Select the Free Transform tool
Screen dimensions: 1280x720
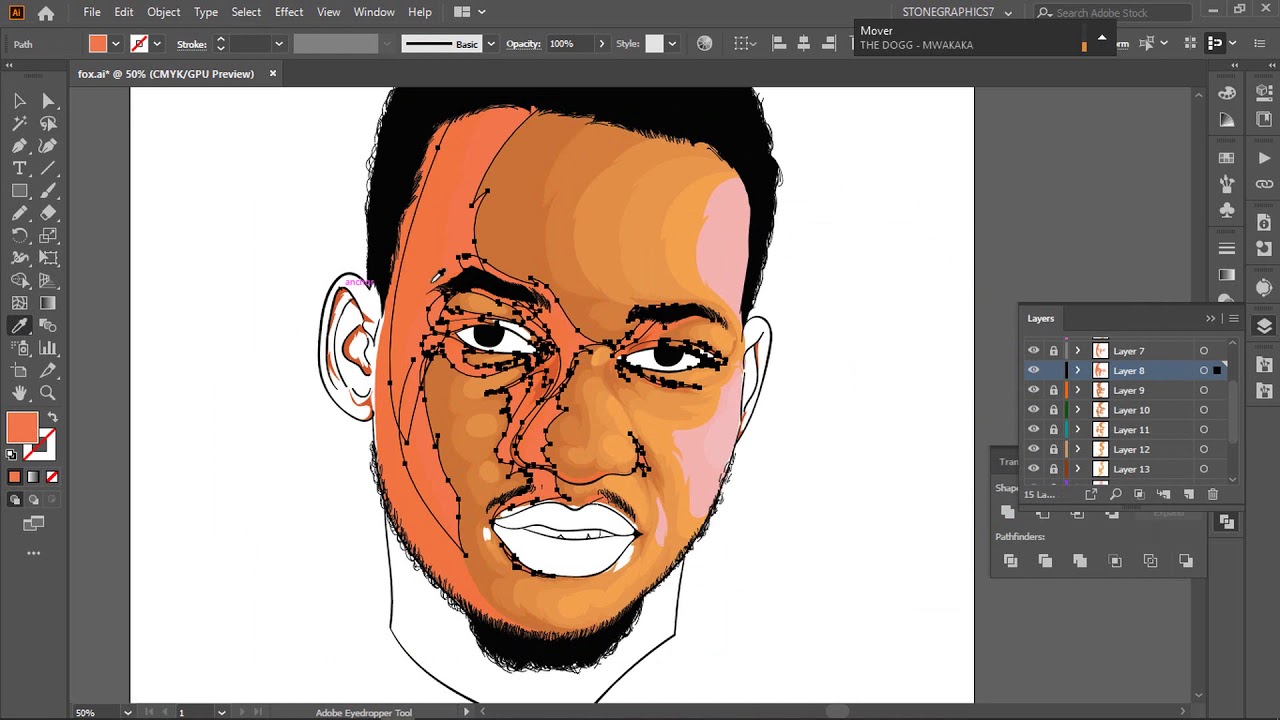click(48, 258)
